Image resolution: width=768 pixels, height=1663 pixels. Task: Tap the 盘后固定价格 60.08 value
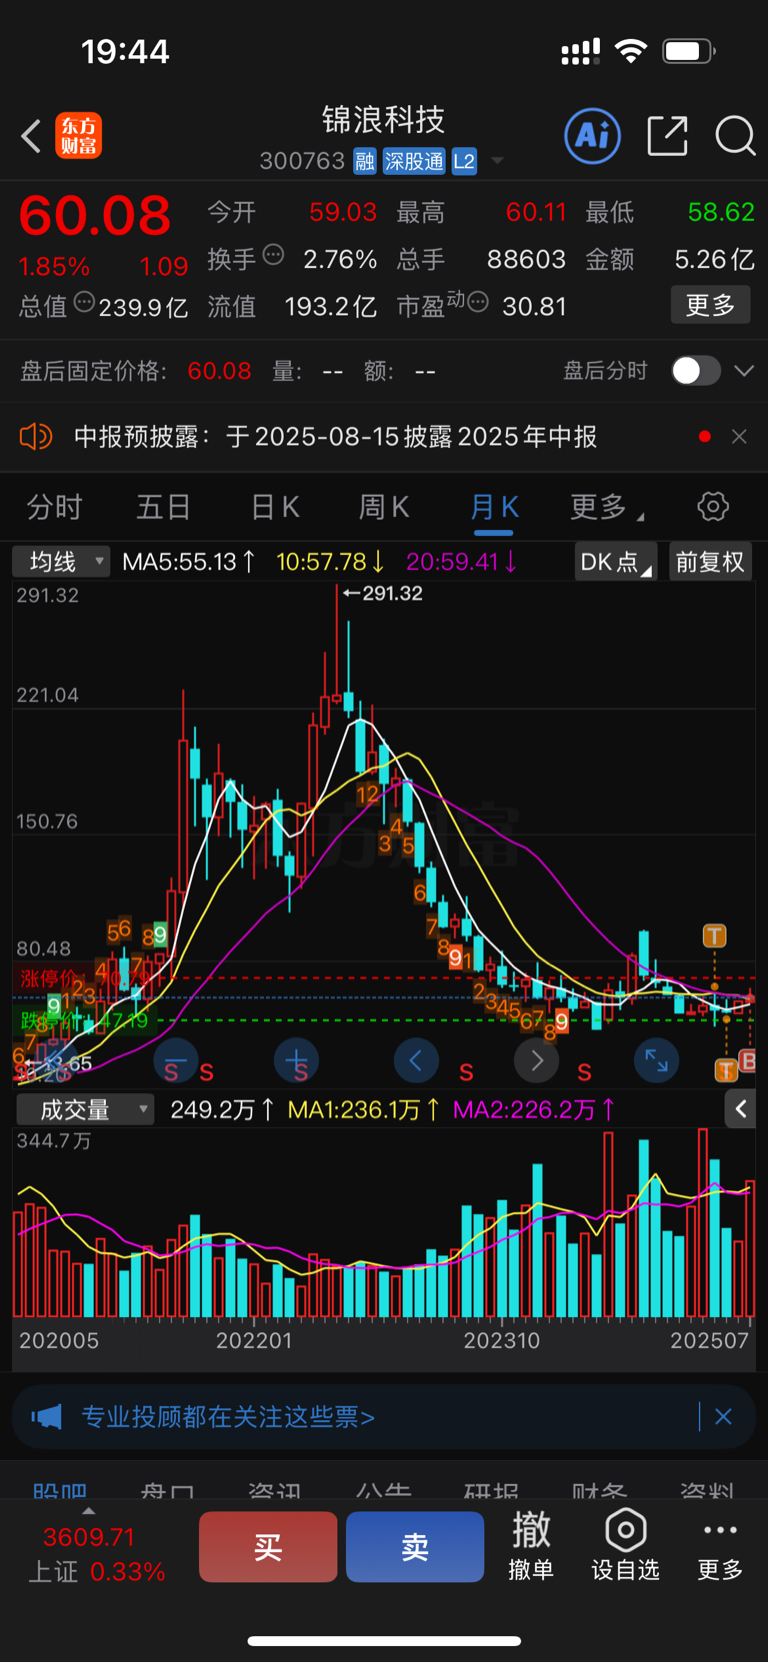(x=219, y=371)
